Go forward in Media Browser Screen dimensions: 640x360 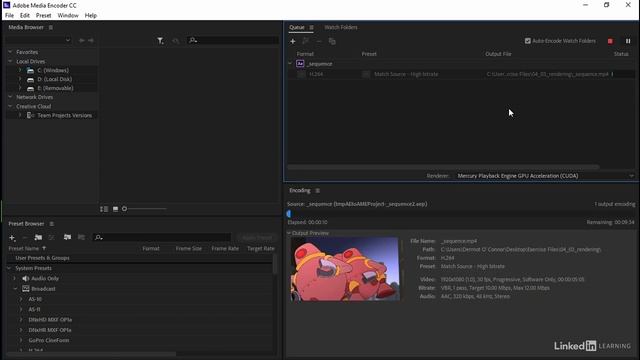click(91, 40)
